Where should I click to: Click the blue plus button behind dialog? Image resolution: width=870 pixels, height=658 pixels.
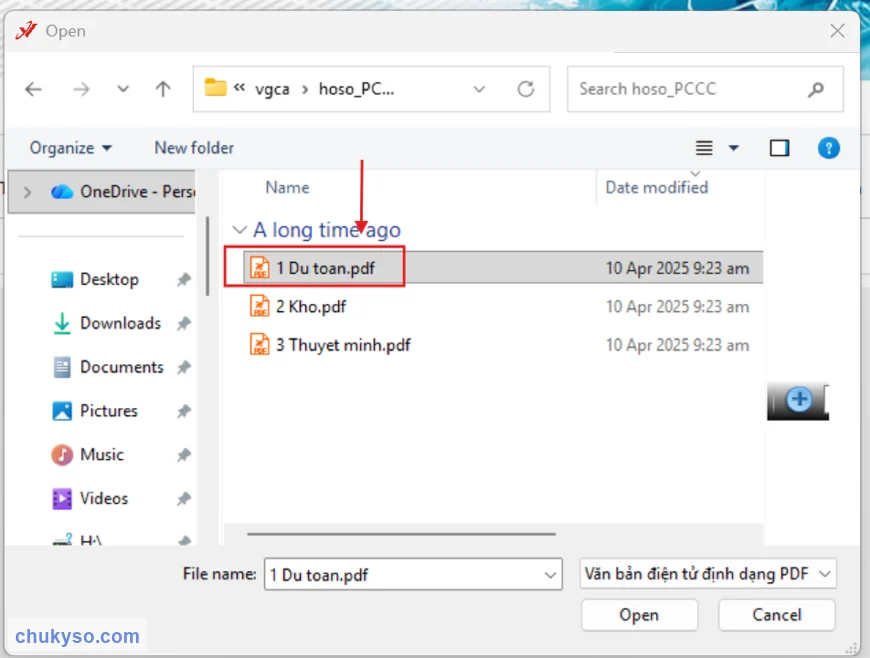click(x=799, y=399)
